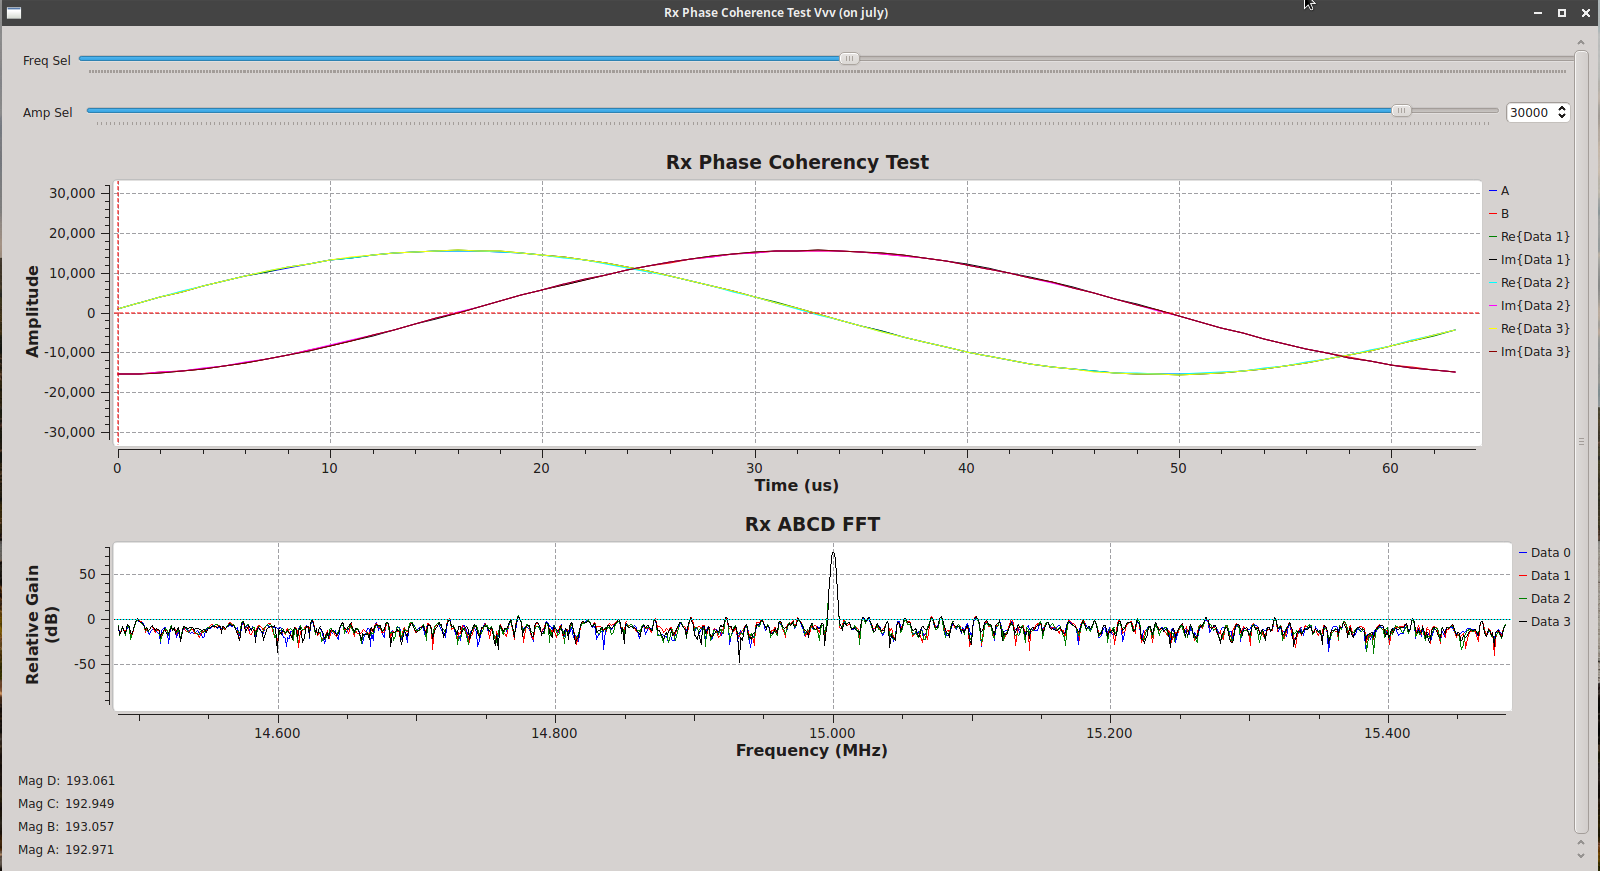This screenshot has height=871, width=1600.
Task: Show or hide Im{Data 3} curve
Action: pyautogui.click(x=1534, y=352)
